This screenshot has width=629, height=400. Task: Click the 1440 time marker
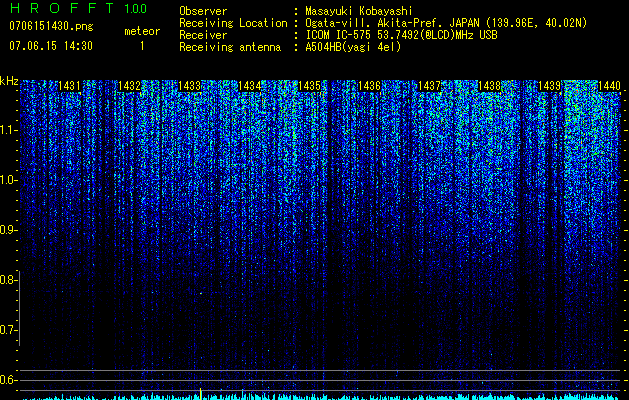[609, 86]
